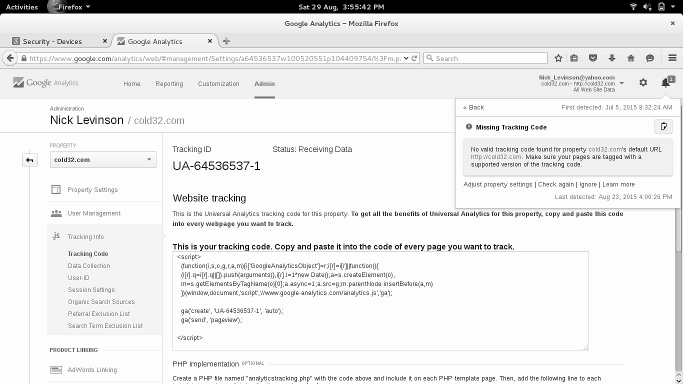Viewport: 683px width, 384px height.
Task: Click the notifications bell icon
Action: pos(667,82)
